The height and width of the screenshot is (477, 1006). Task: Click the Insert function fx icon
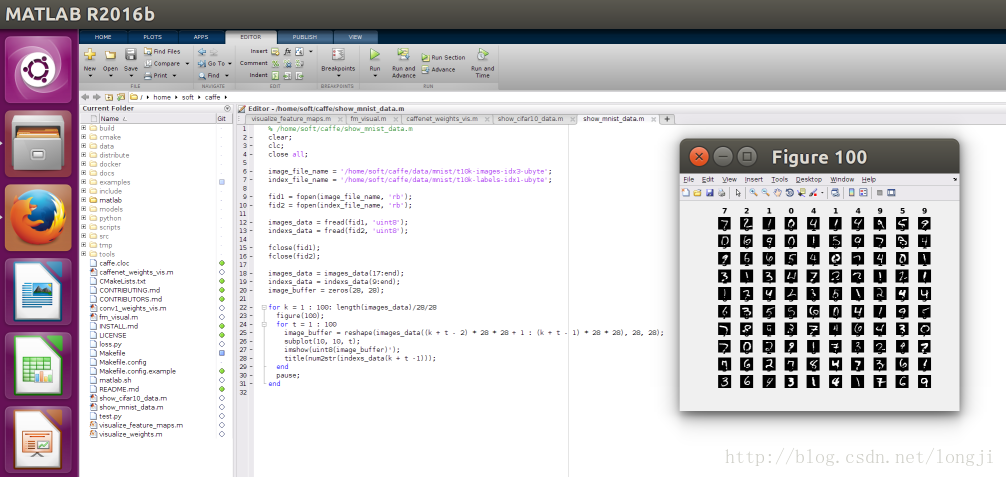(x=287, y=51)
